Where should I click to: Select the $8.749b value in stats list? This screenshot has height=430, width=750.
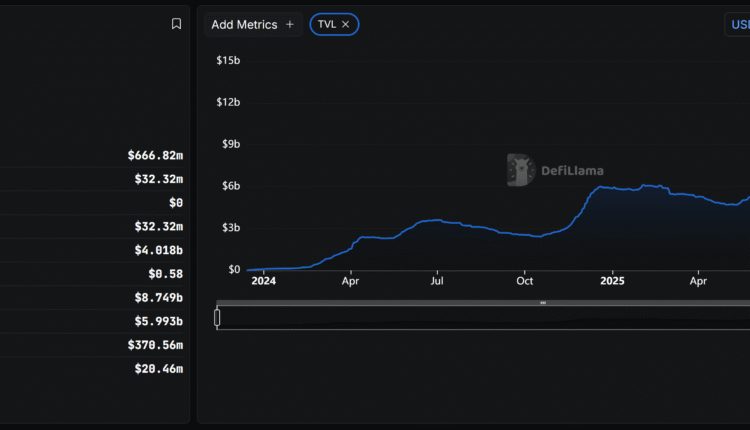pos(159,297)
